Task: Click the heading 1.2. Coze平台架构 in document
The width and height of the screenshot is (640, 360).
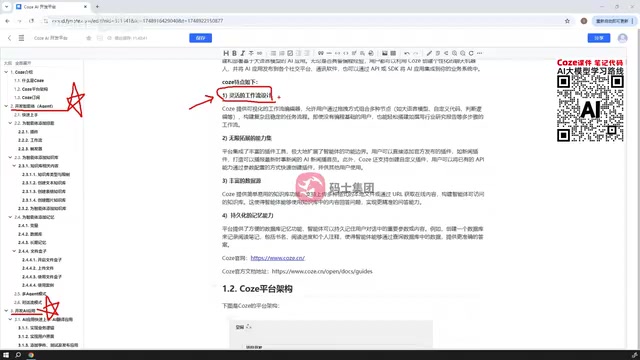Action: 257,289
